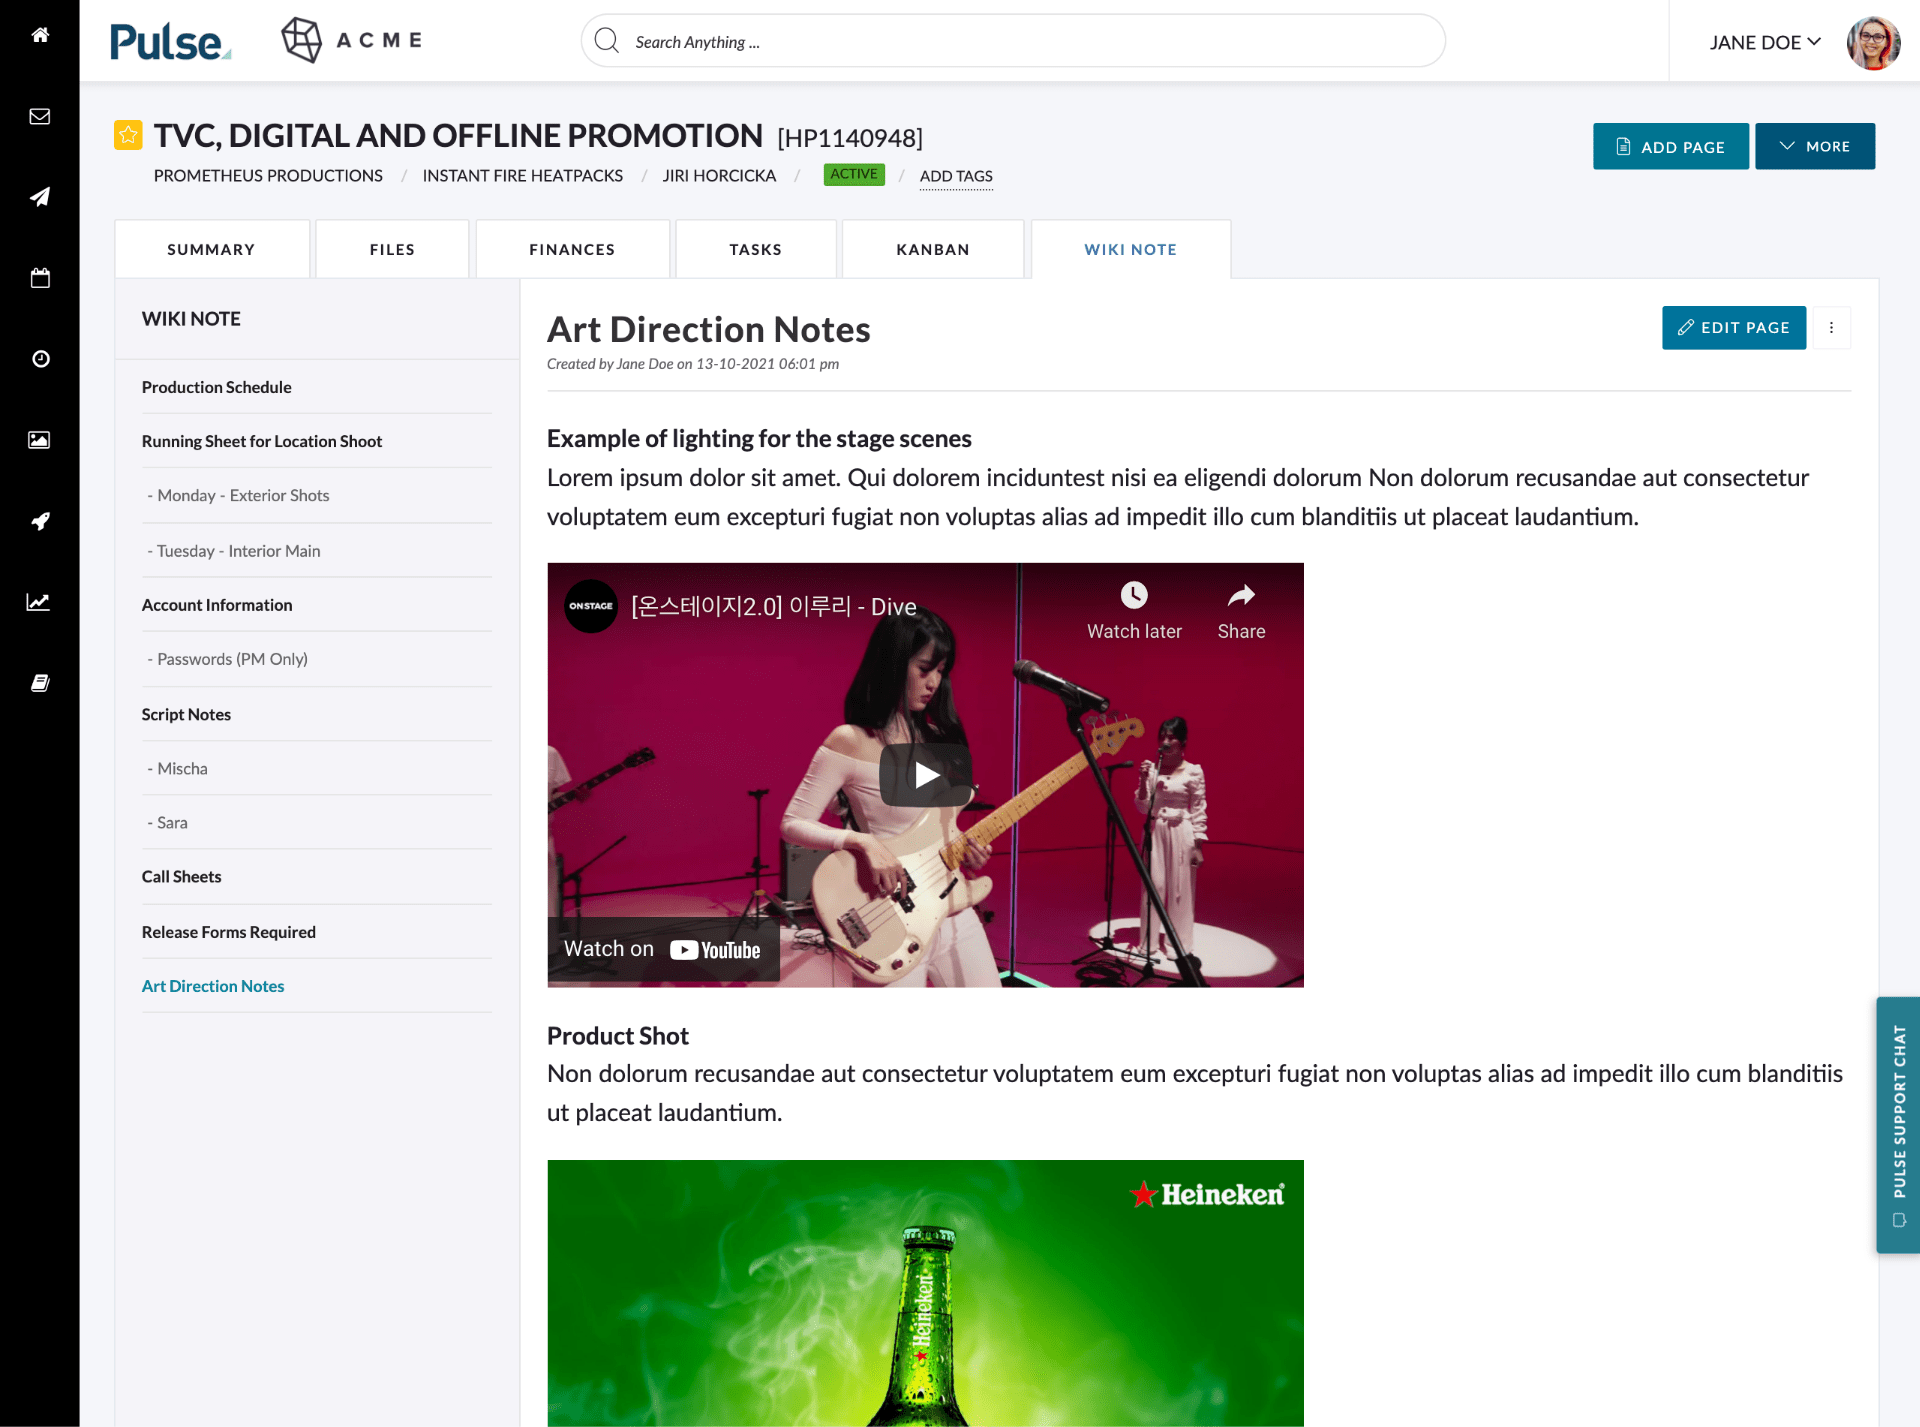Click the Pulse logo
The image size is (1920, 1427).
[170, 42]
